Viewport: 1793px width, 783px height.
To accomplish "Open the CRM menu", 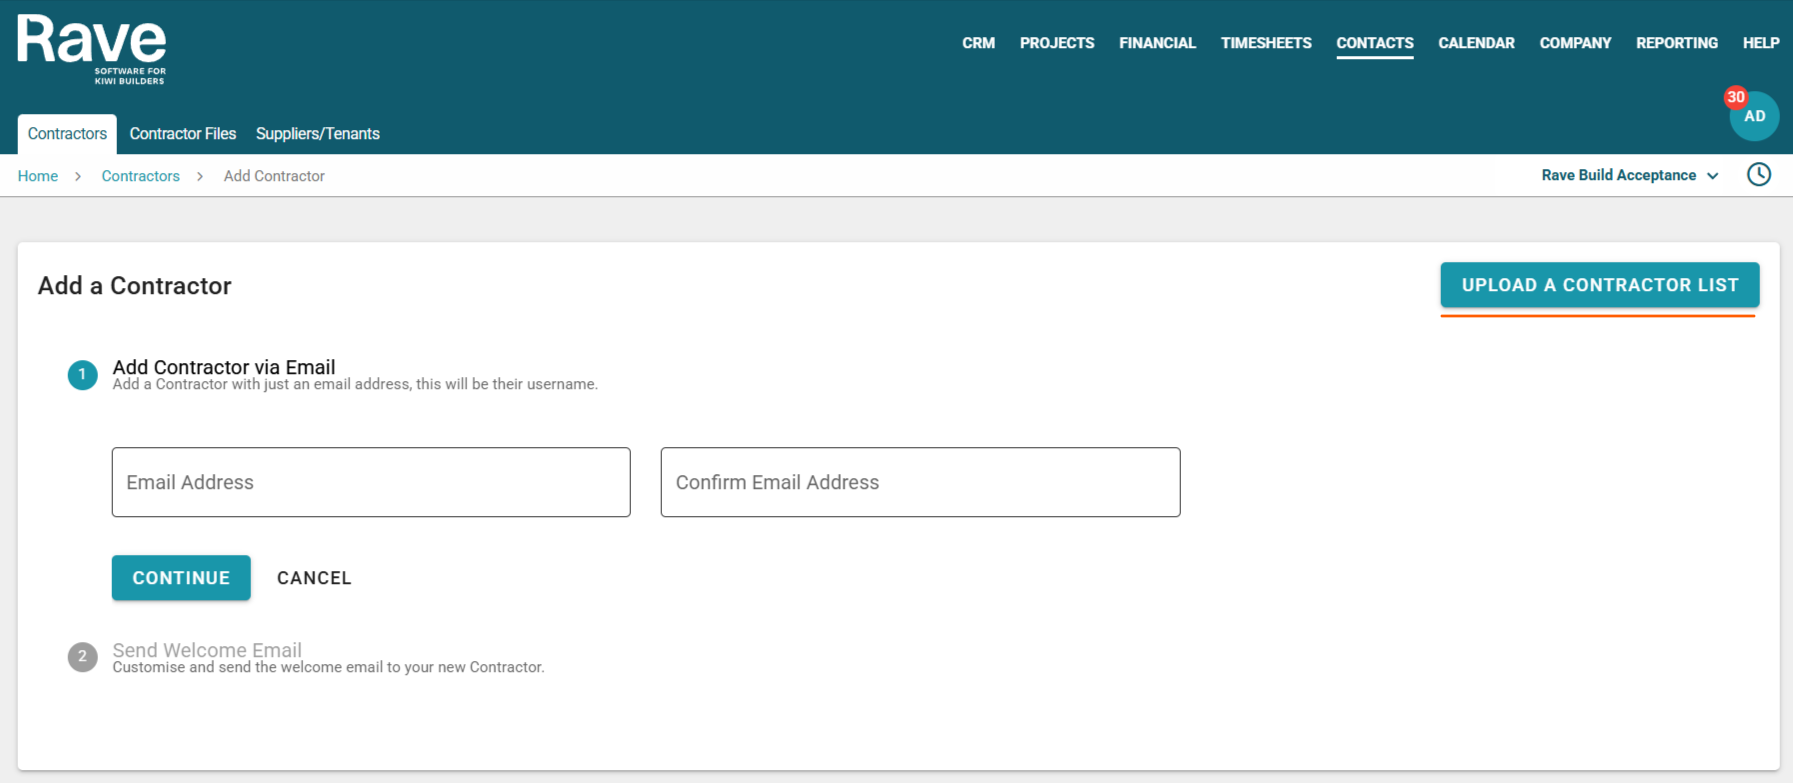I will point(978,43).
